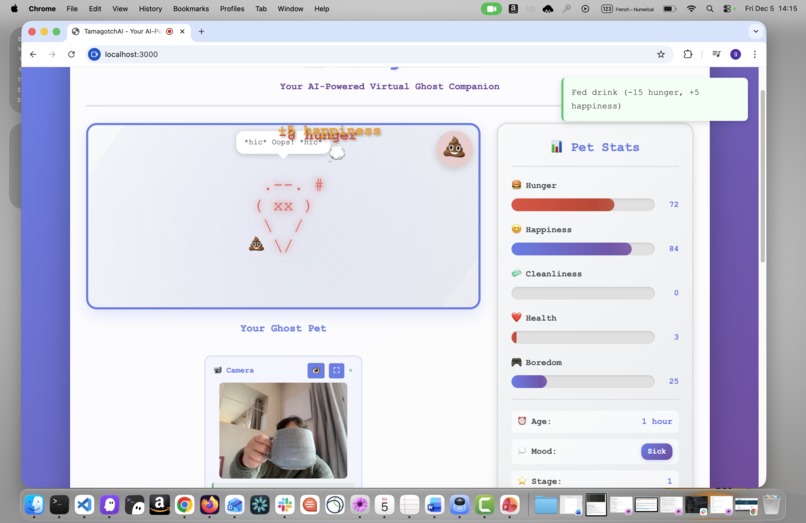
Task: Close the TamagotchAI tab
Action: click(182, 31)
